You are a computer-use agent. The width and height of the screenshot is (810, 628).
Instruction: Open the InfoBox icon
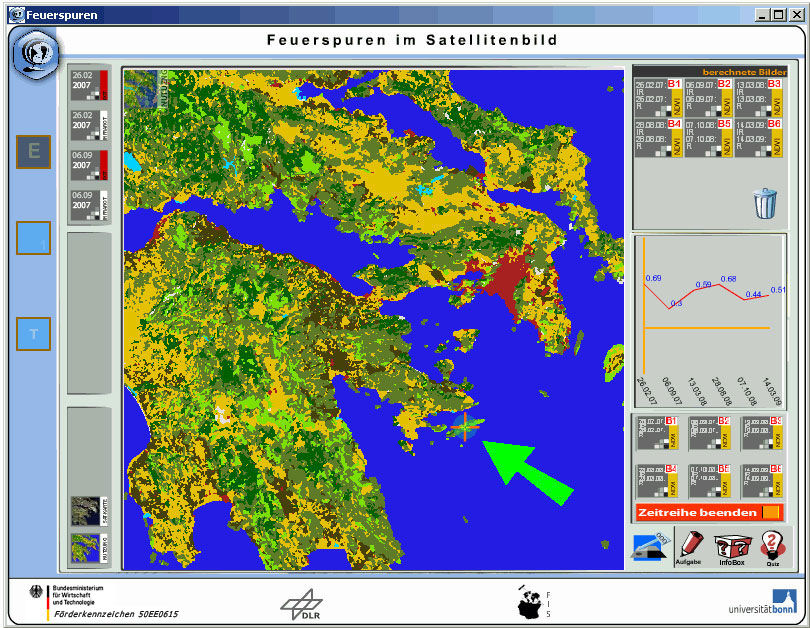click(731, 547)
